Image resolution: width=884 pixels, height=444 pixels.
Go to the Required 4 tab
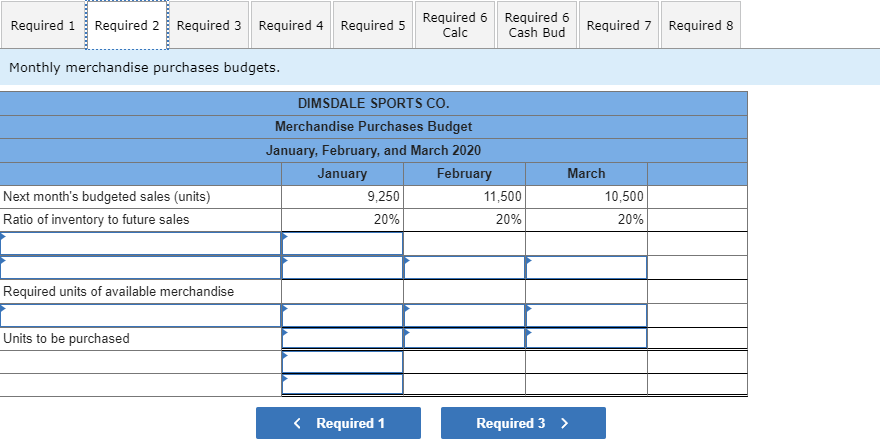coord(291,25)
